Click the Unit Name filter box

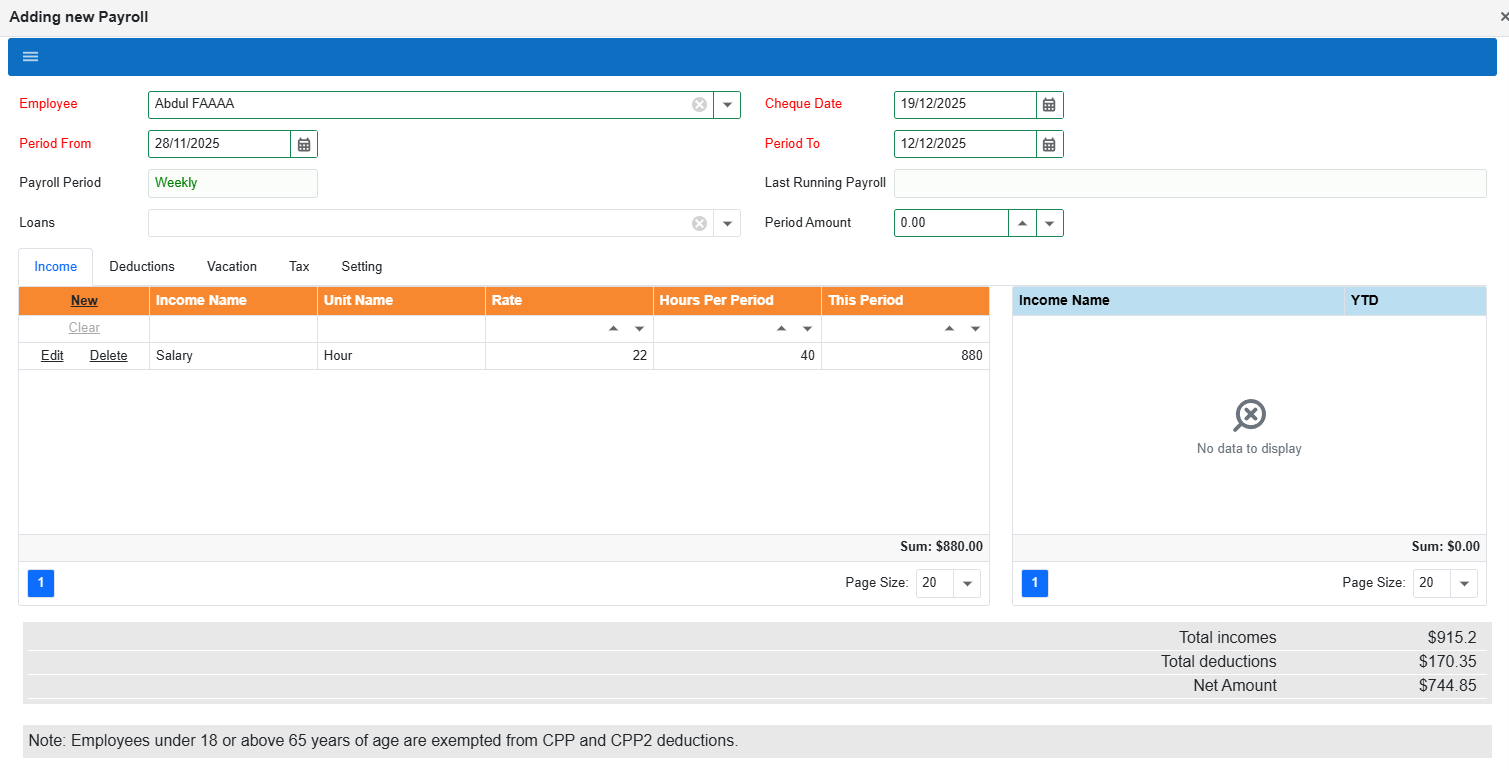point(401,328)
